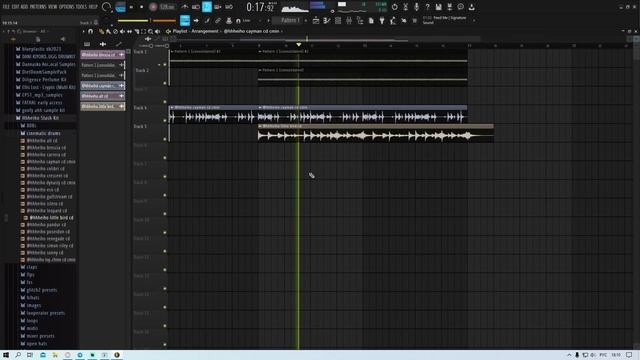Select the 'cayman' clip in picker
Image resolution: width=640 pixels, height=360 pixels.
click(102, 86)
